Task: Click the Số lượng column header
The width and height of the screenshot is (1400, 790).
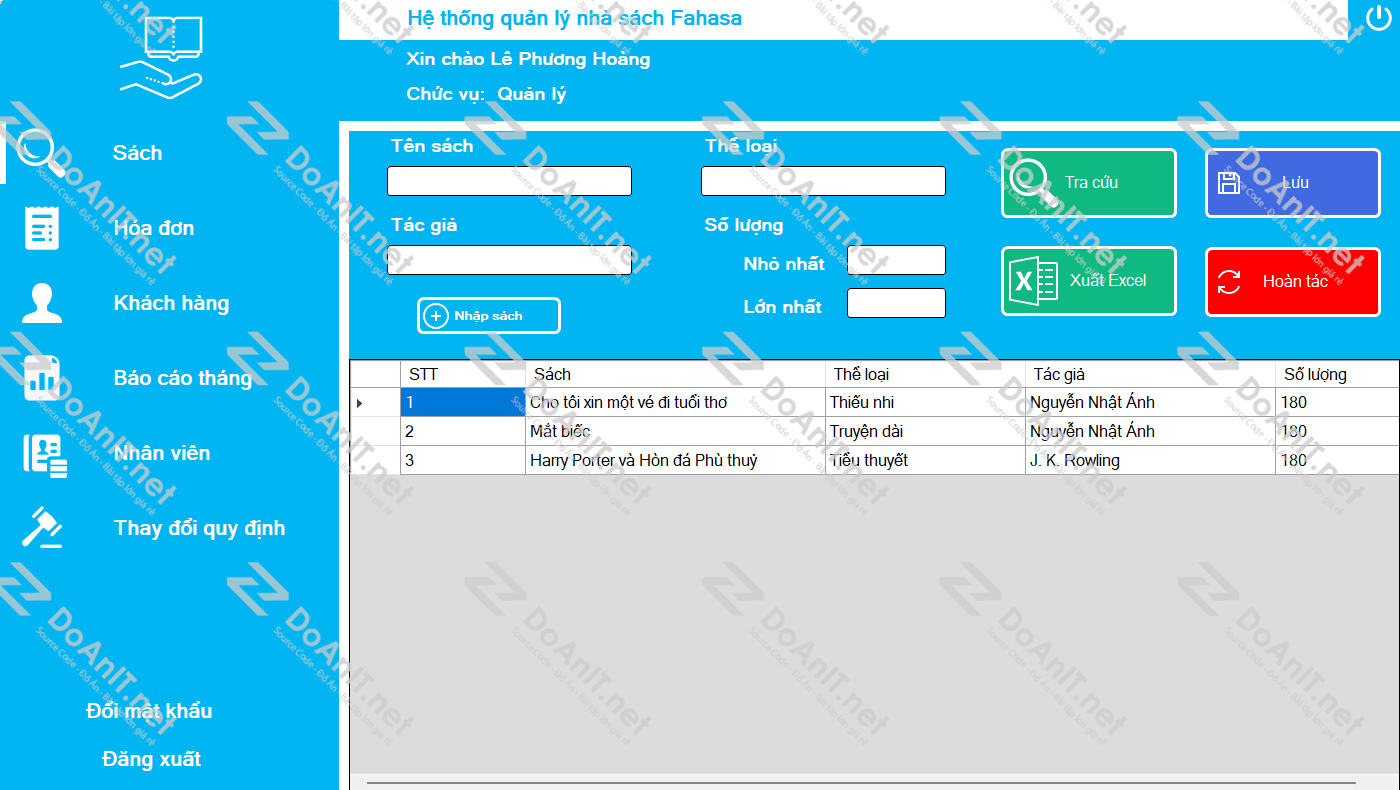Action: [1337, 374]
